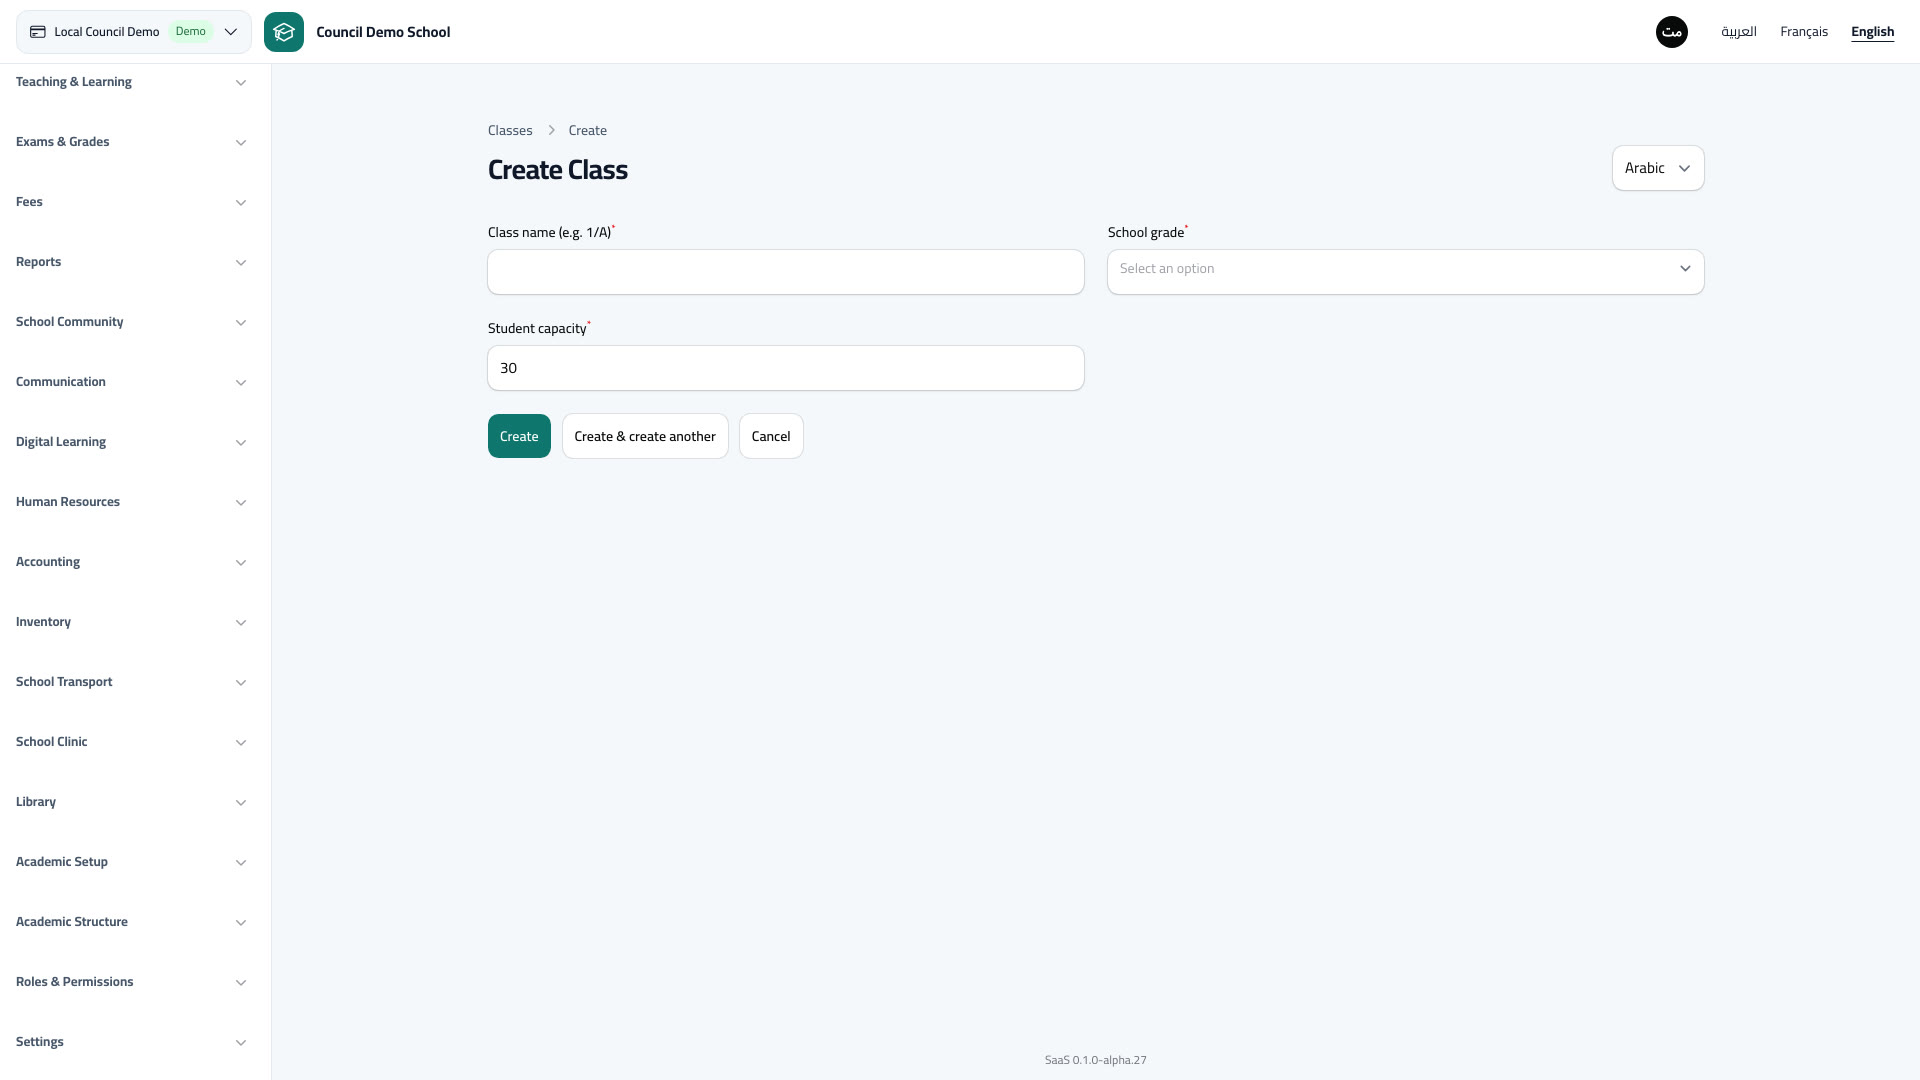The width and height of the screenshot is (1920, 1080).
Task: Go back via the Classes breadcrumb link
Action: (510, 131)
